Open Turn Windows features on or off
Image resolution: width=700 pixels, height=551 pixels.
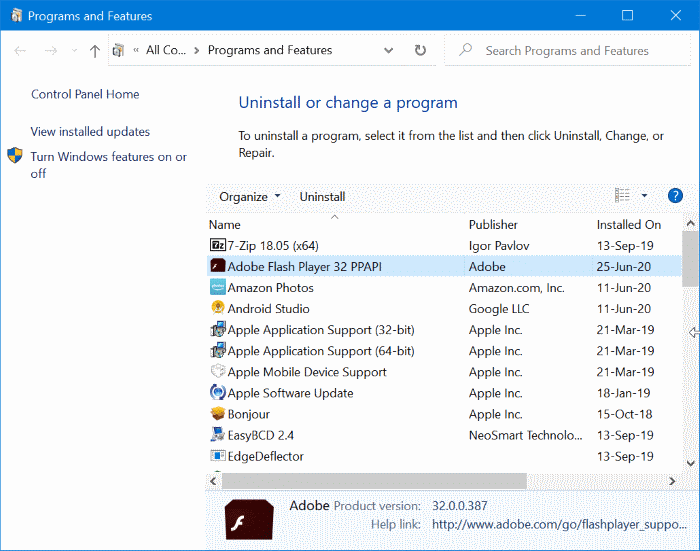point(108,165)
